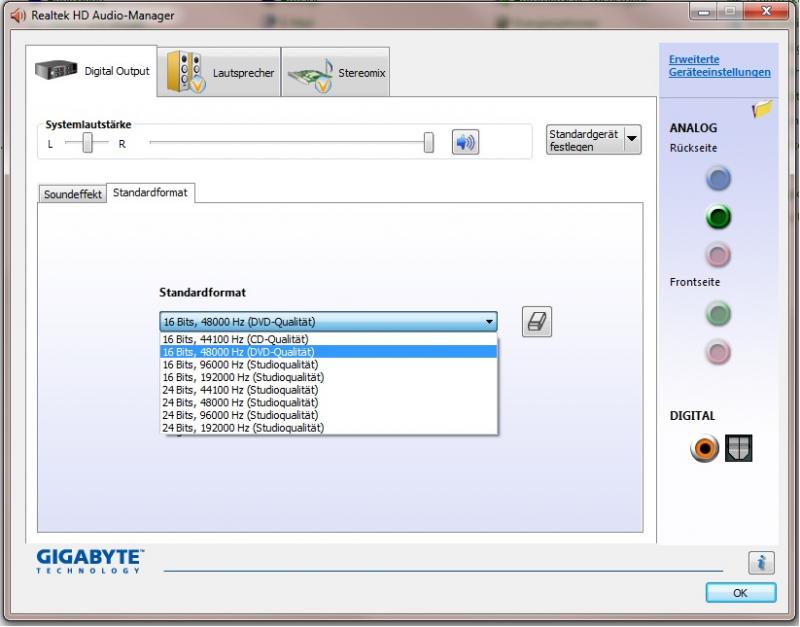Image resolution: width=800 pixels, height=627 pixels.
Task: Open the Standardgerät festlegen dropdown arrow
Action: pyautogui.click(x=632, y=139)
